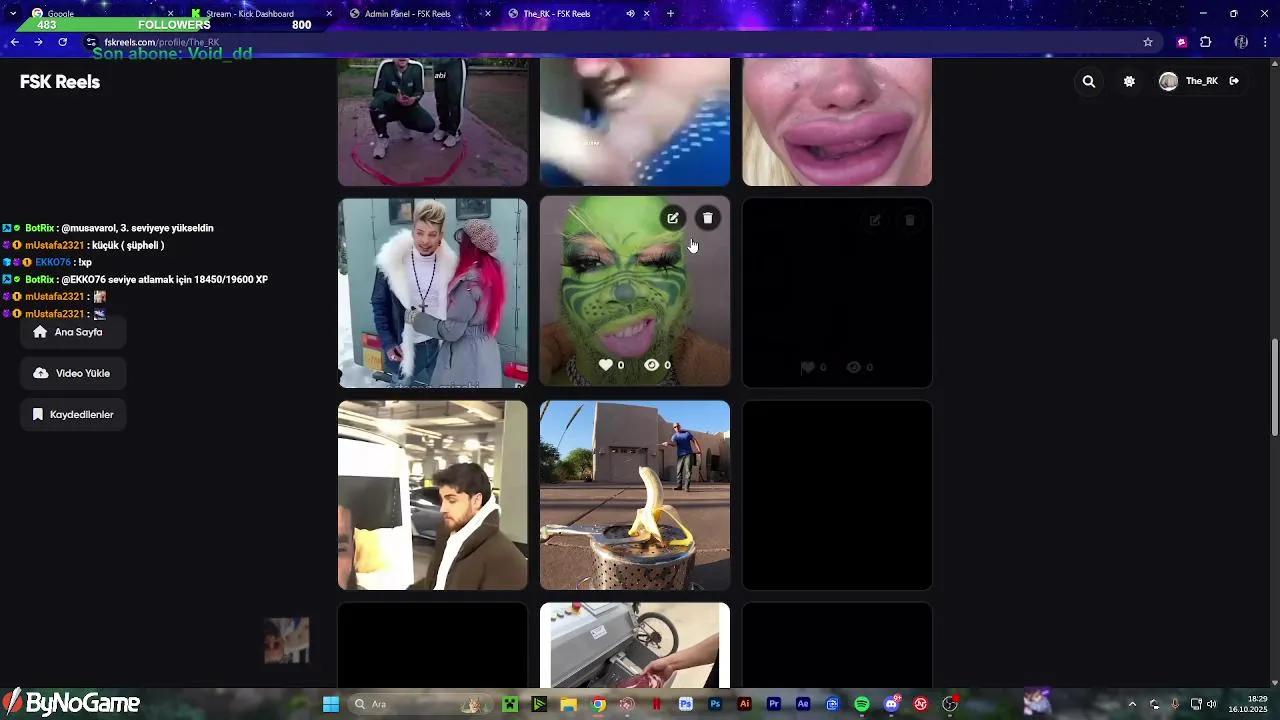This screenshot has width=1280, height=720.
Task: Click the logout icon next to The_RK
Action: tap(1234, 81)
